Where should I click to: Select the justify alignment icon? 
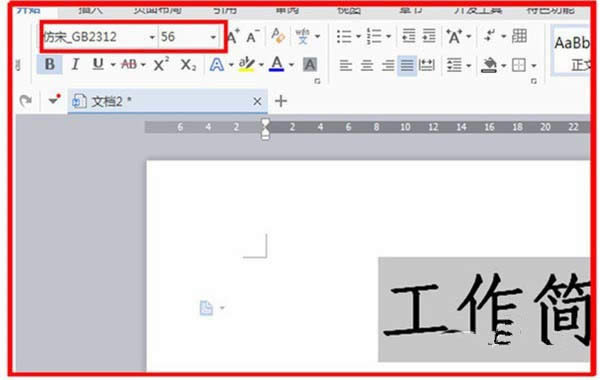[x=407, y=65]
